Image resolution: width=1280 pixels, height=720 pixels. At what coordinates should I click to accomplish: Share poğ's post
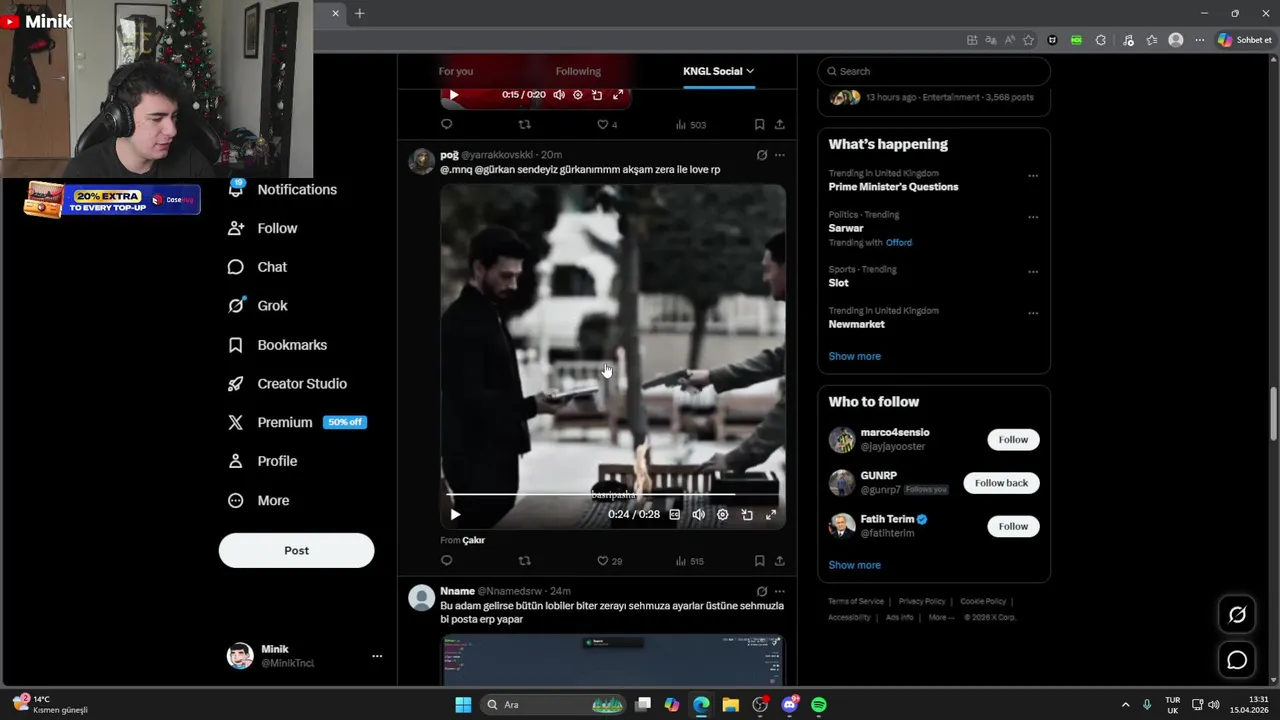click(x=780, y=561)
